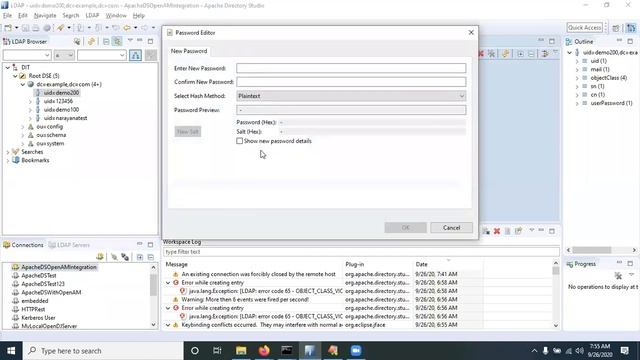The height and width of the screenshot is (360, 640).
Task: Click the New Connection icon in Connections panel
Action: pyautogui.click(x=100, y=257)
